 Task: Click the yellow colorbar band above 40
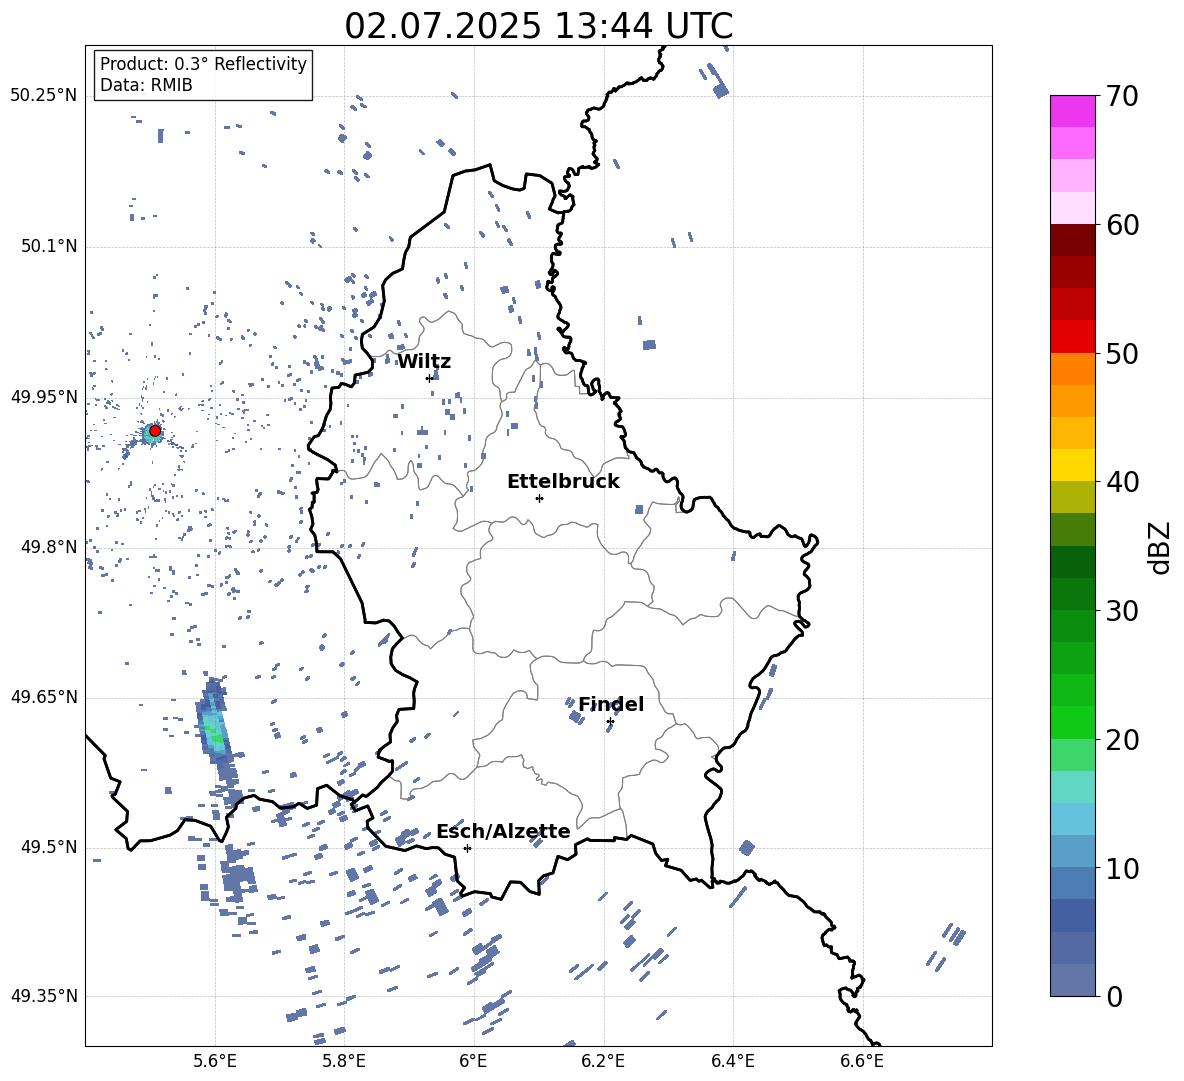1072,465
